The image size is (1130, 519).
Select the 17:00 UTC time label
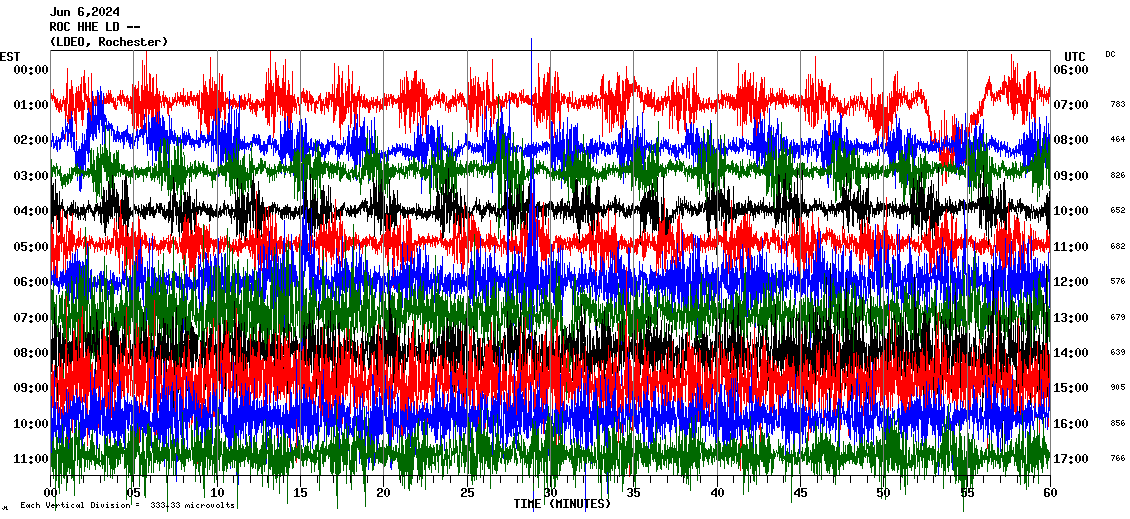click(1070, 459)
